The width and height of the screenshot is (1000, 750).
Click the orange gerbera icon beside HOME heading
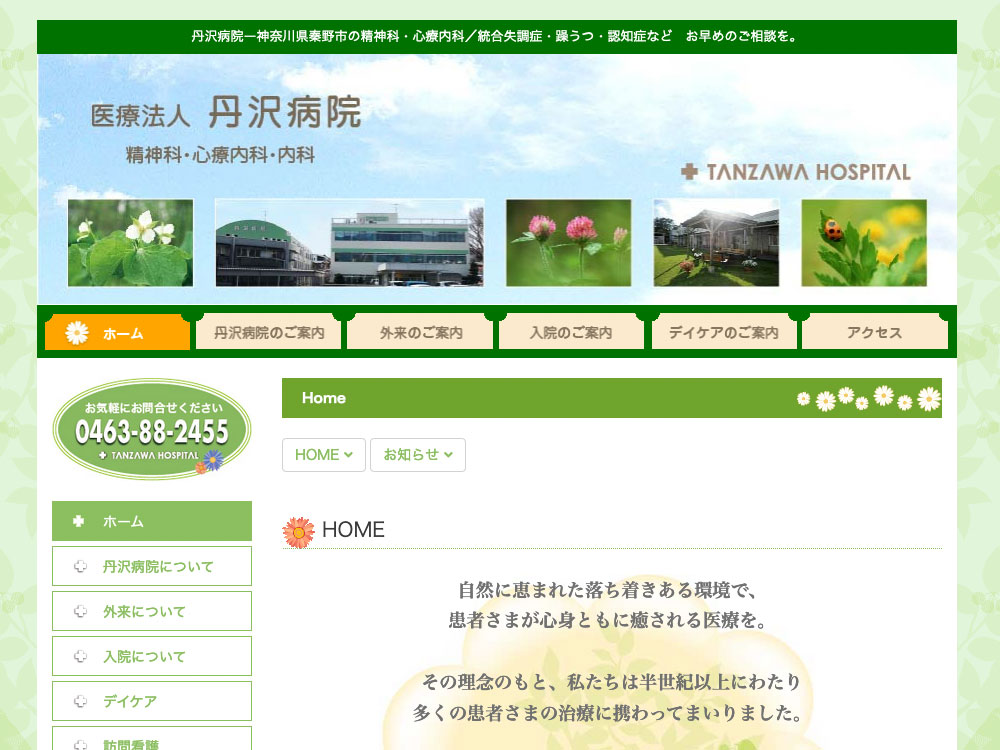point(298,533)
